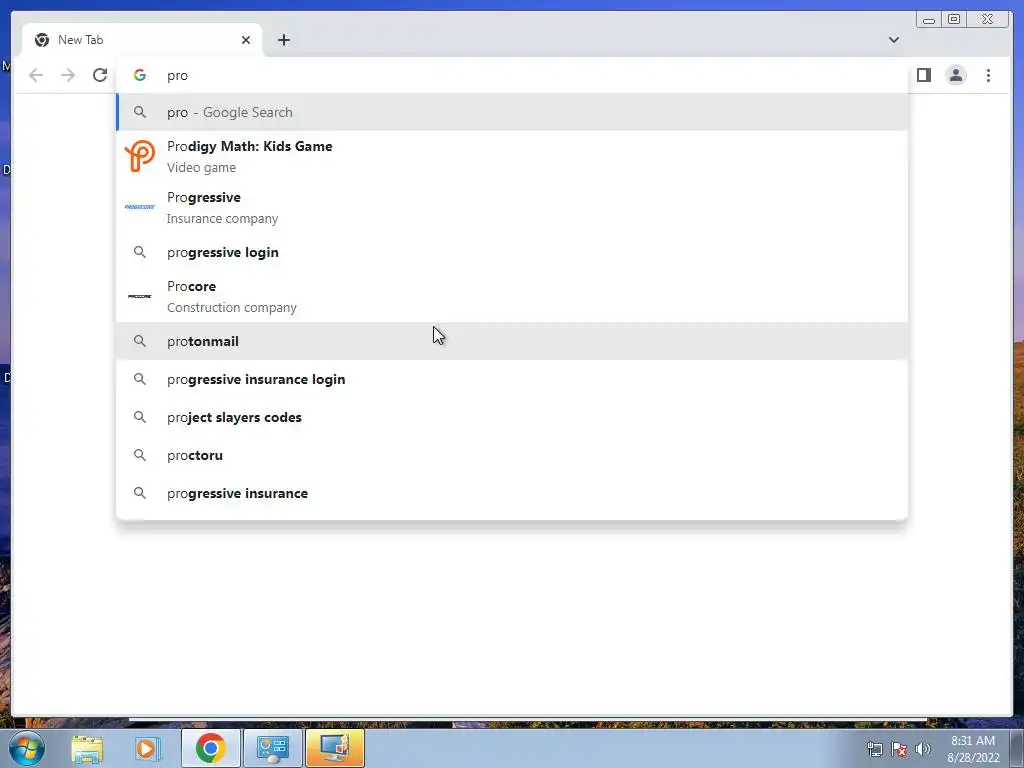Click Google G icon in address bar
The image size is (1024, 768).
tap(140, 75)
